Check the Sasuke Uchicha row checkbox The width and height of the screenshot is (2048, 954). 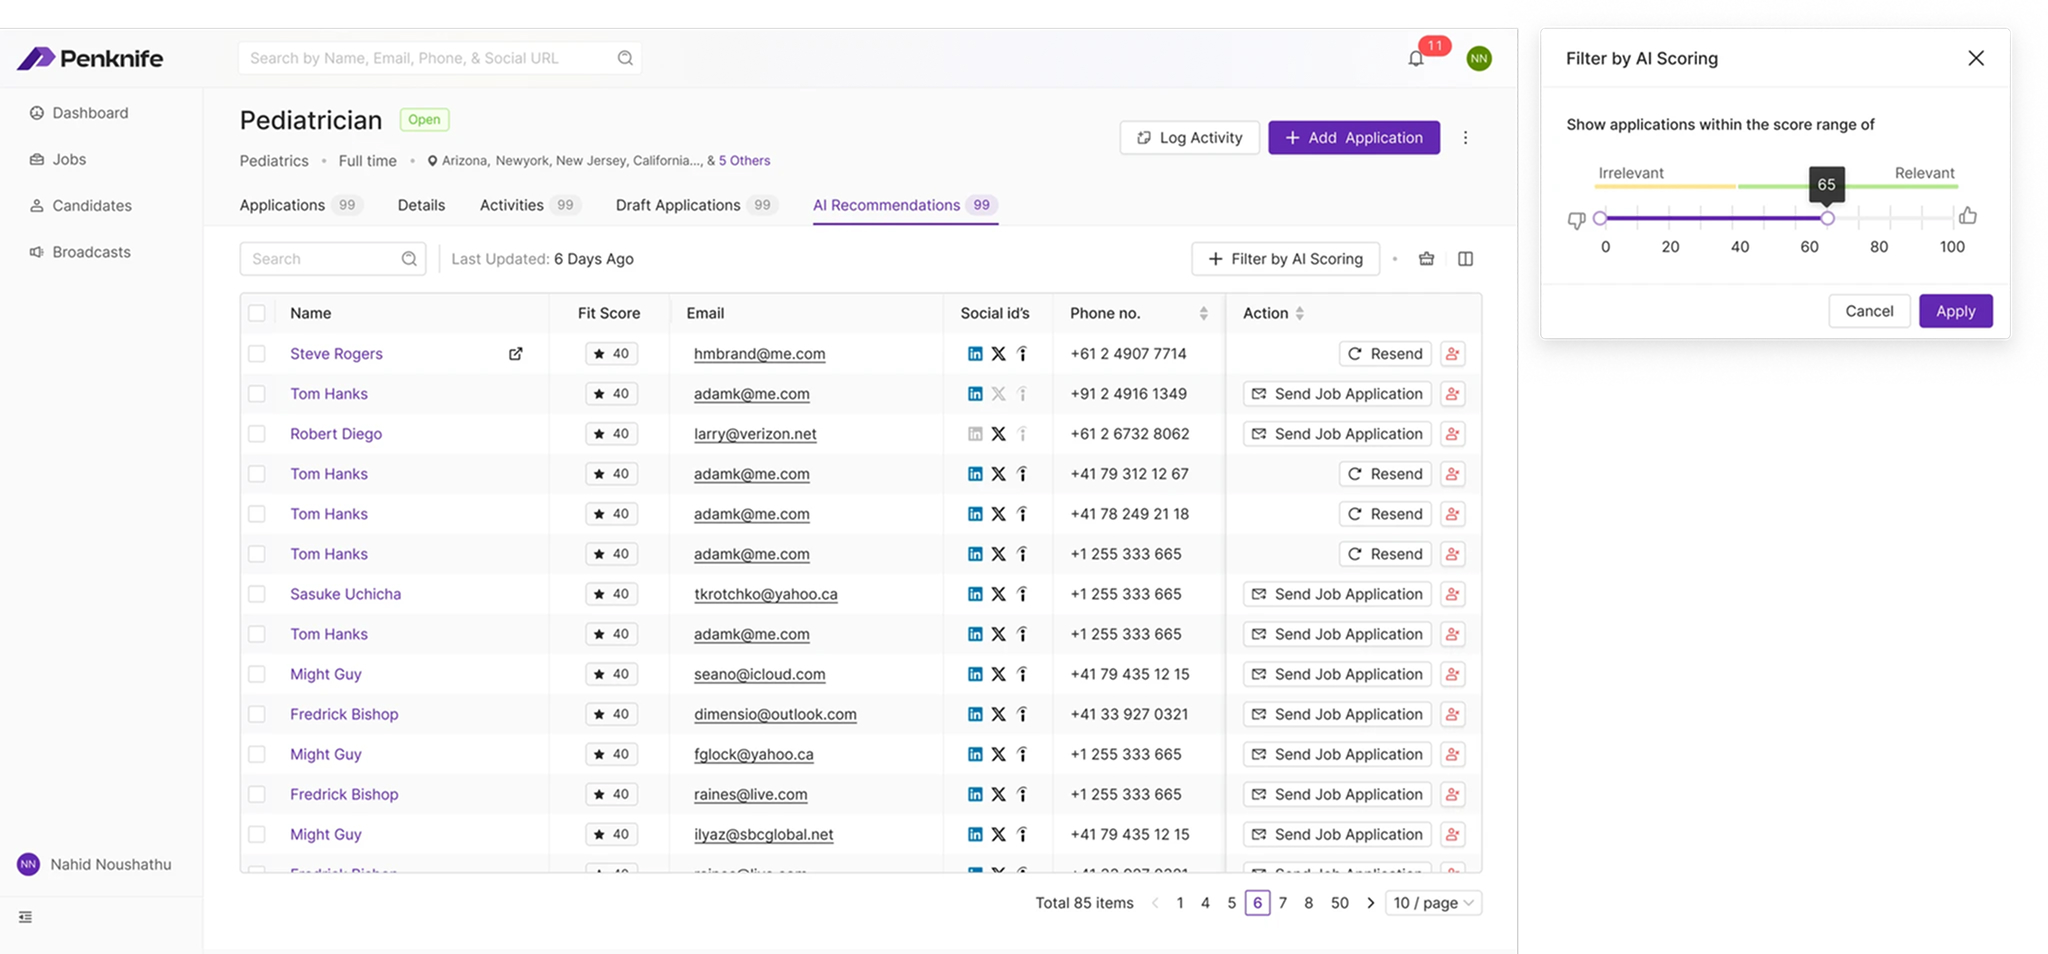257,594
